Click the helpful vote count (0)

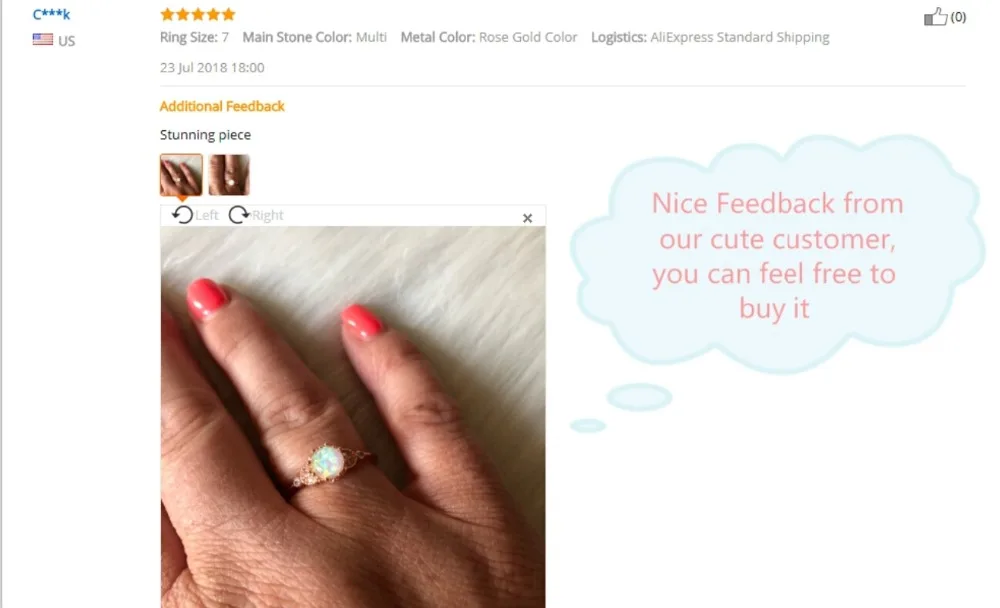[958, 17]
